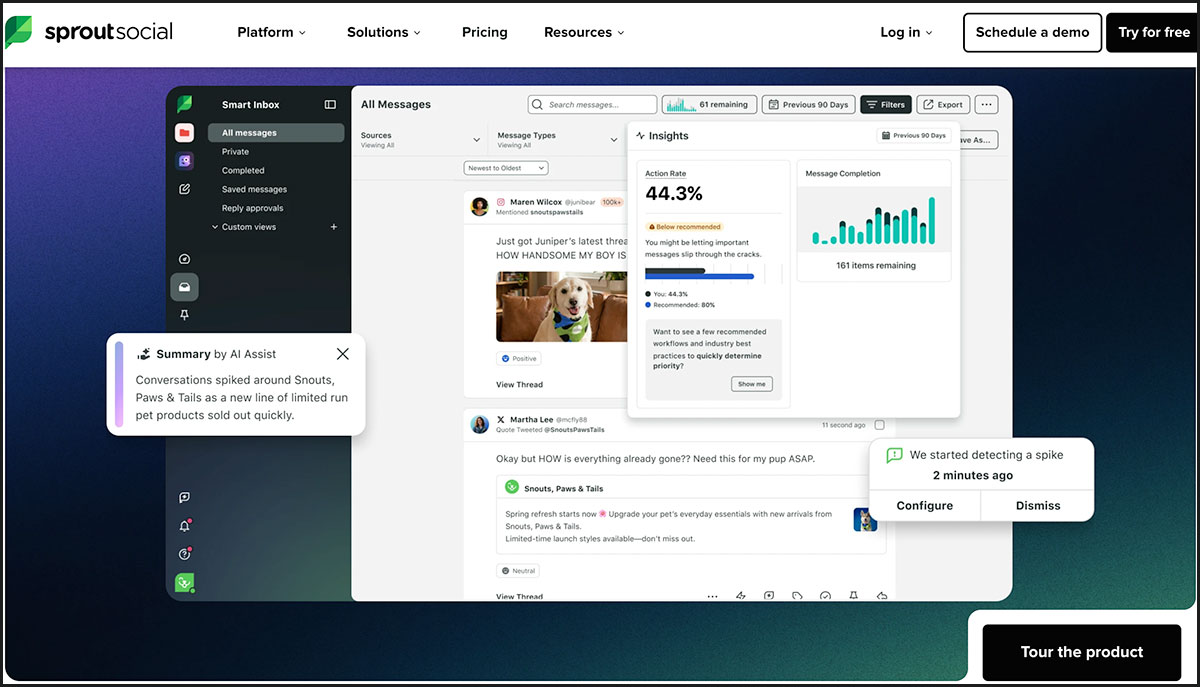Click the Filters button

886,104
